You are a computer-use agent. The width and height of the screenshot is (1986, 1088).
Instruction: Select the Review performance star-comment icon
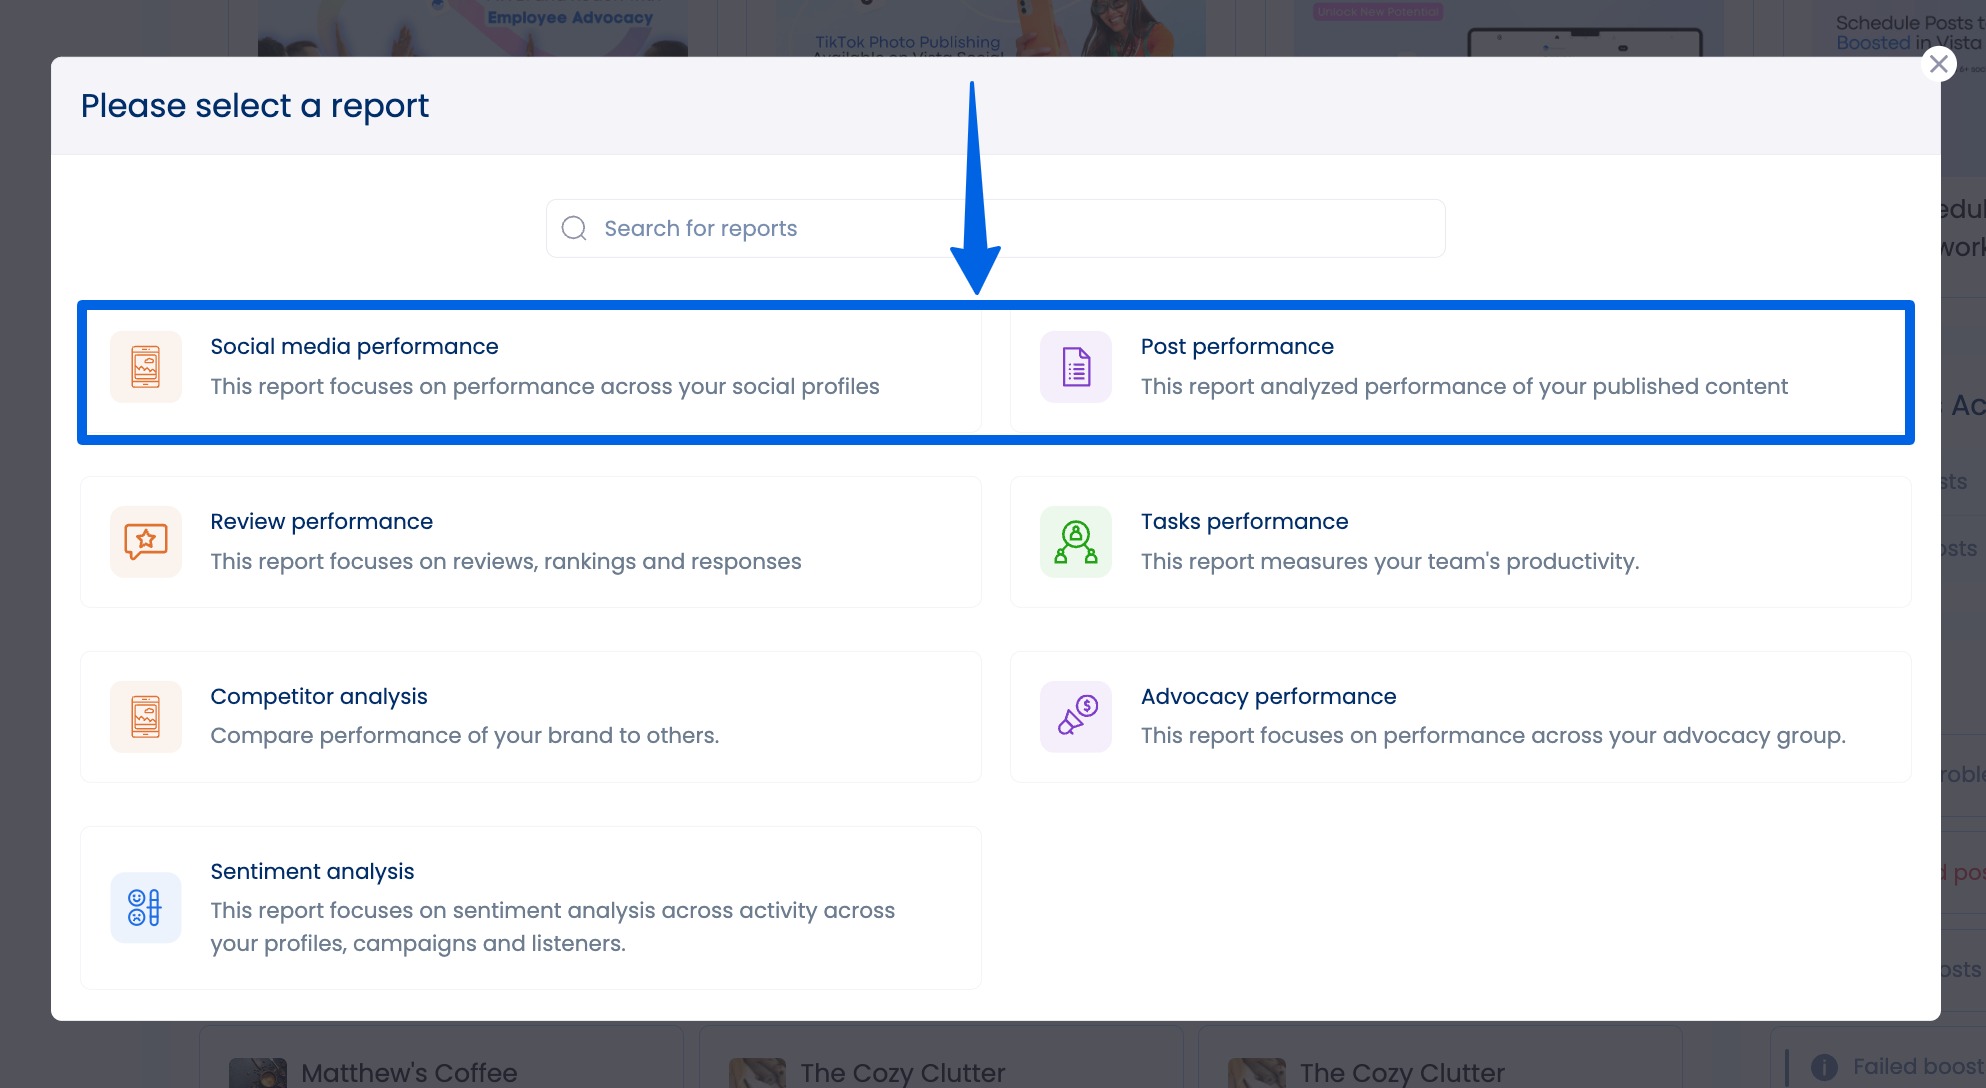[145, 541]
